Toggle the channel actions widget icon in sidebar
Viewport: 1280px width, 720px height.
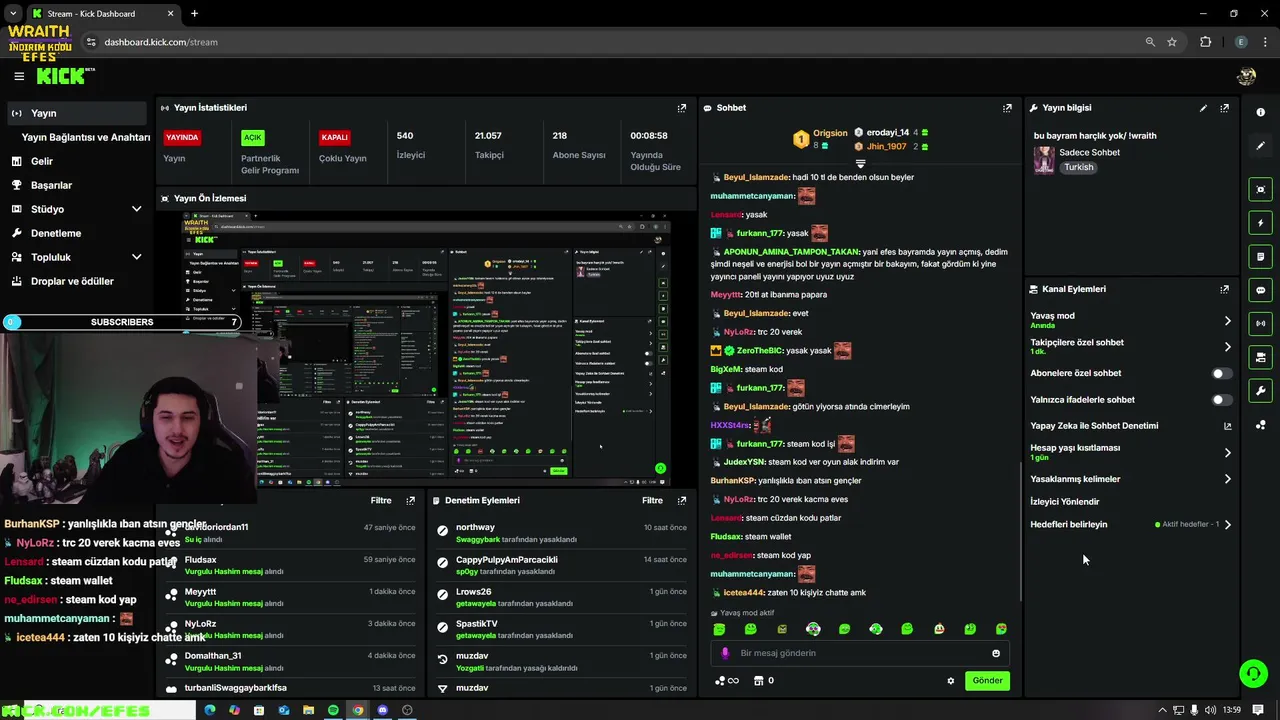[x=1260, y=357]
